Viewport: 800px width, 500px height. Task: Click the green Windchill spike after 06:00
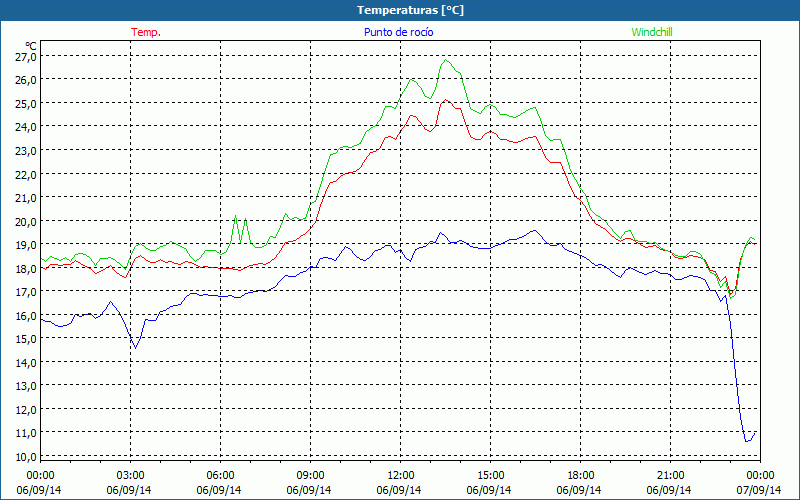pos(236,216)
